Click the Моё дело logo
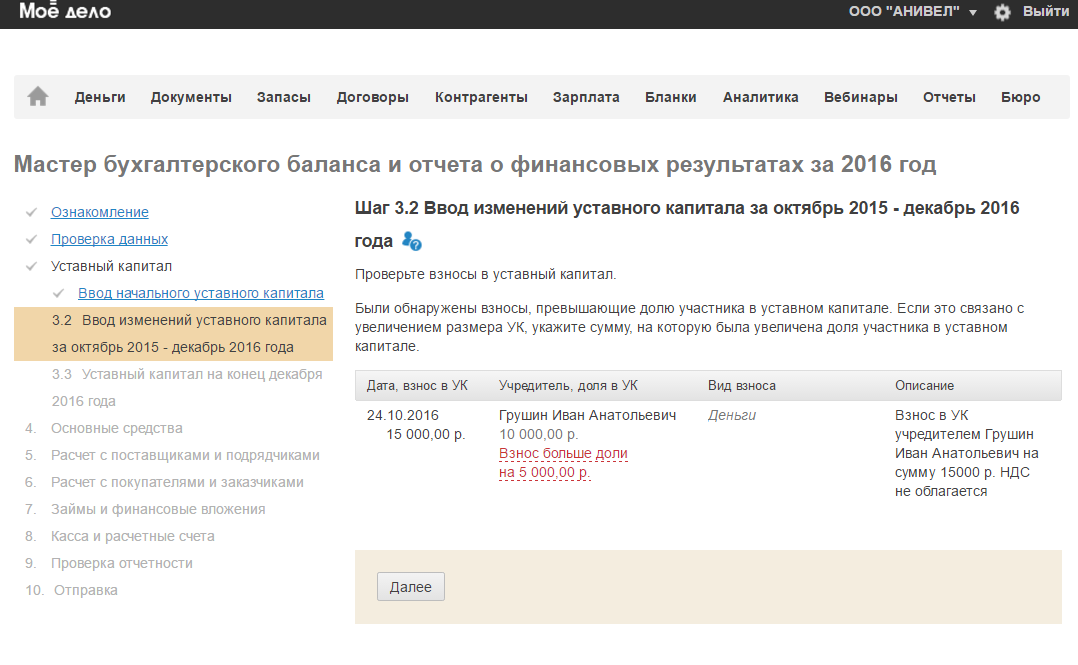The height and width of the screenshot is (665, 1078). pyautogui.click(x=65, y=10)
